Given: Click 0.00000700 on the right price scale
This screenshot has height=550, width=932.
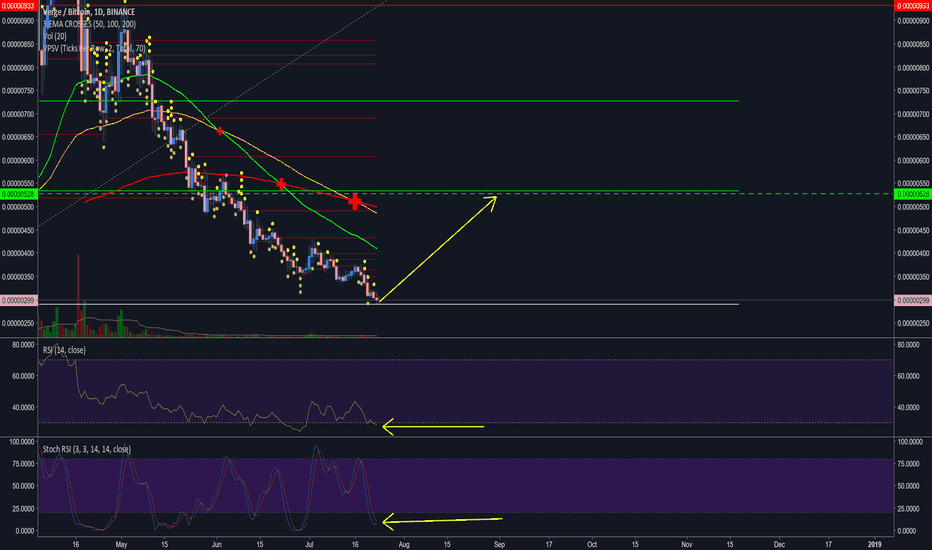Looking at the screenshot, I should pos(913,114).
